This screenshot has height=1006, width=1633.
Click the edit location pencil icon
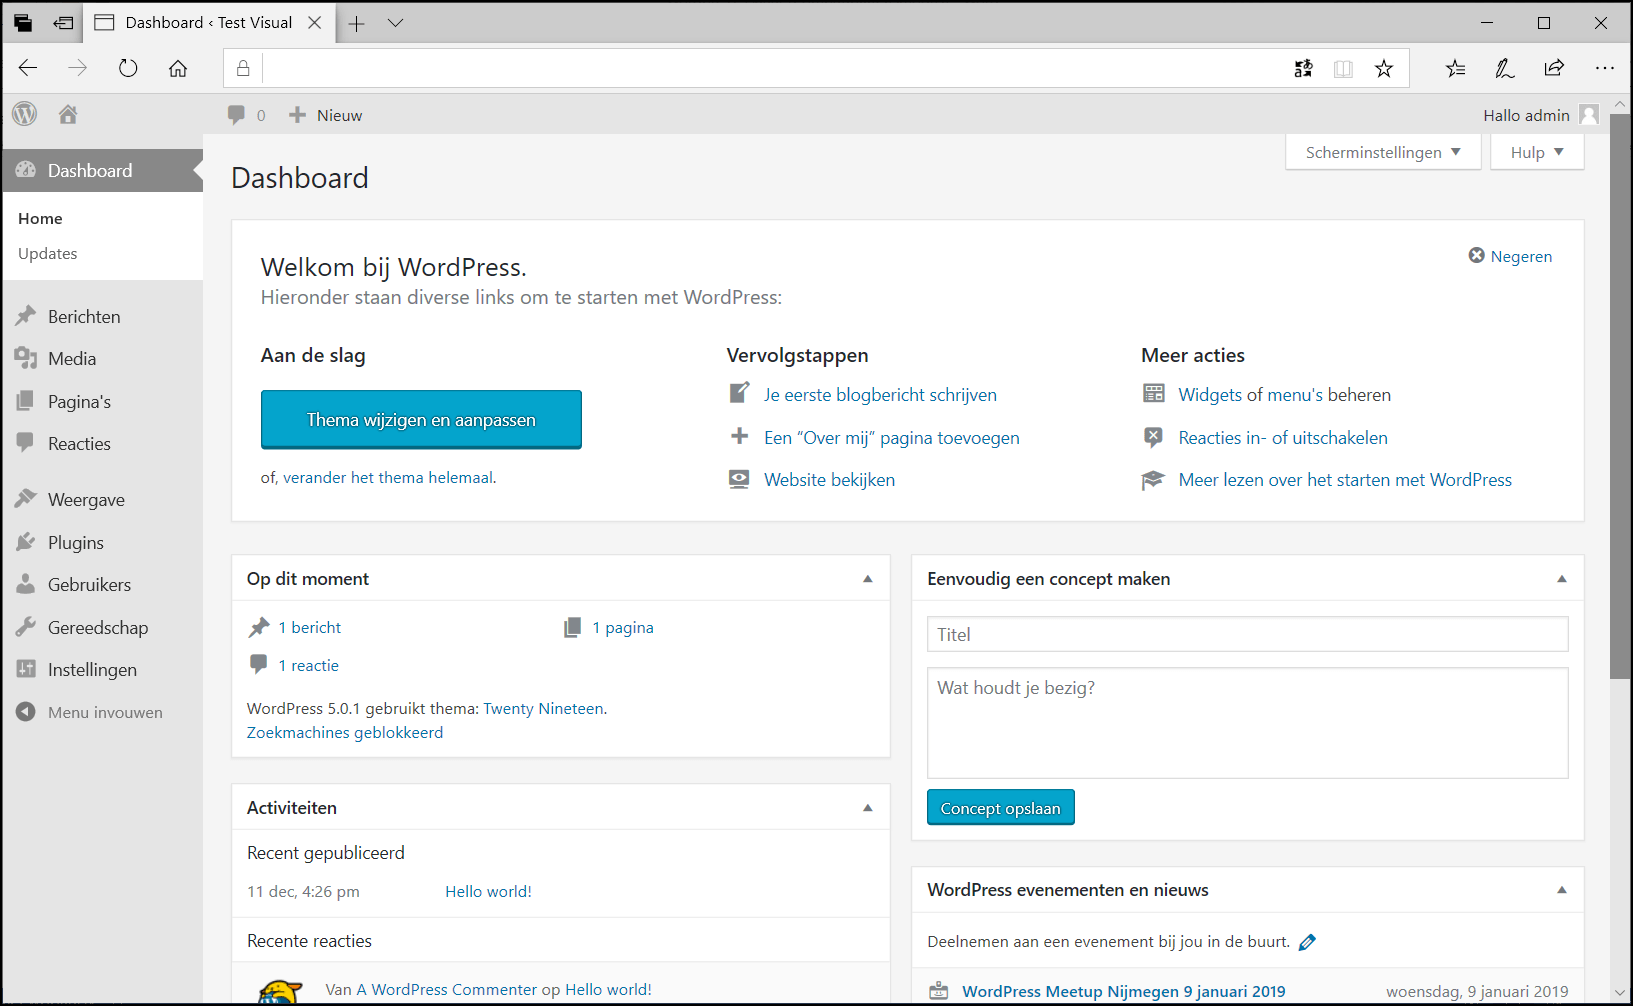coord(1307,942)
